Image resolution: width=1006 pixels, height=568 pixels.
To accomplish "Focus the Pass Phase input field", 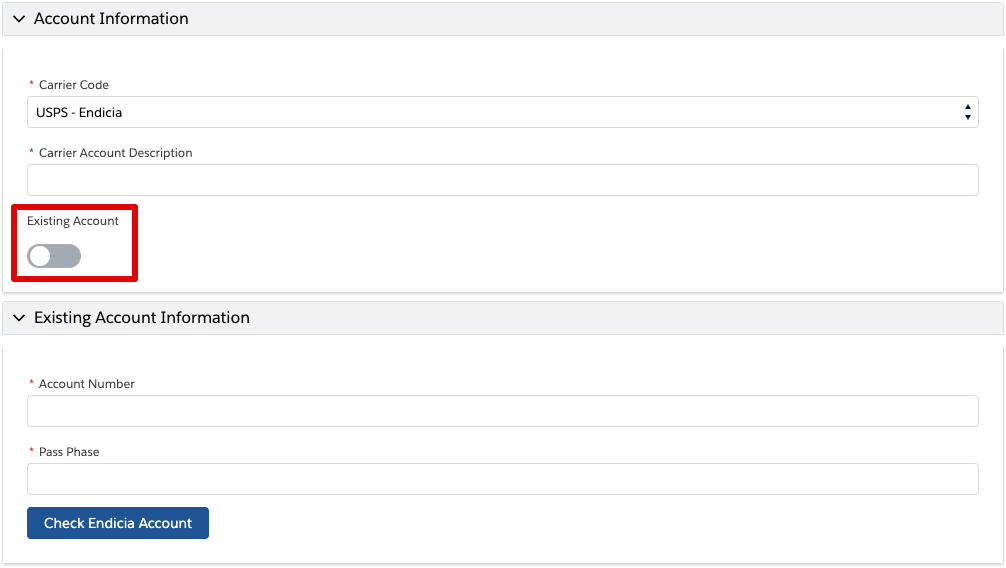I will pyautogui.click(x=502, y=479).
